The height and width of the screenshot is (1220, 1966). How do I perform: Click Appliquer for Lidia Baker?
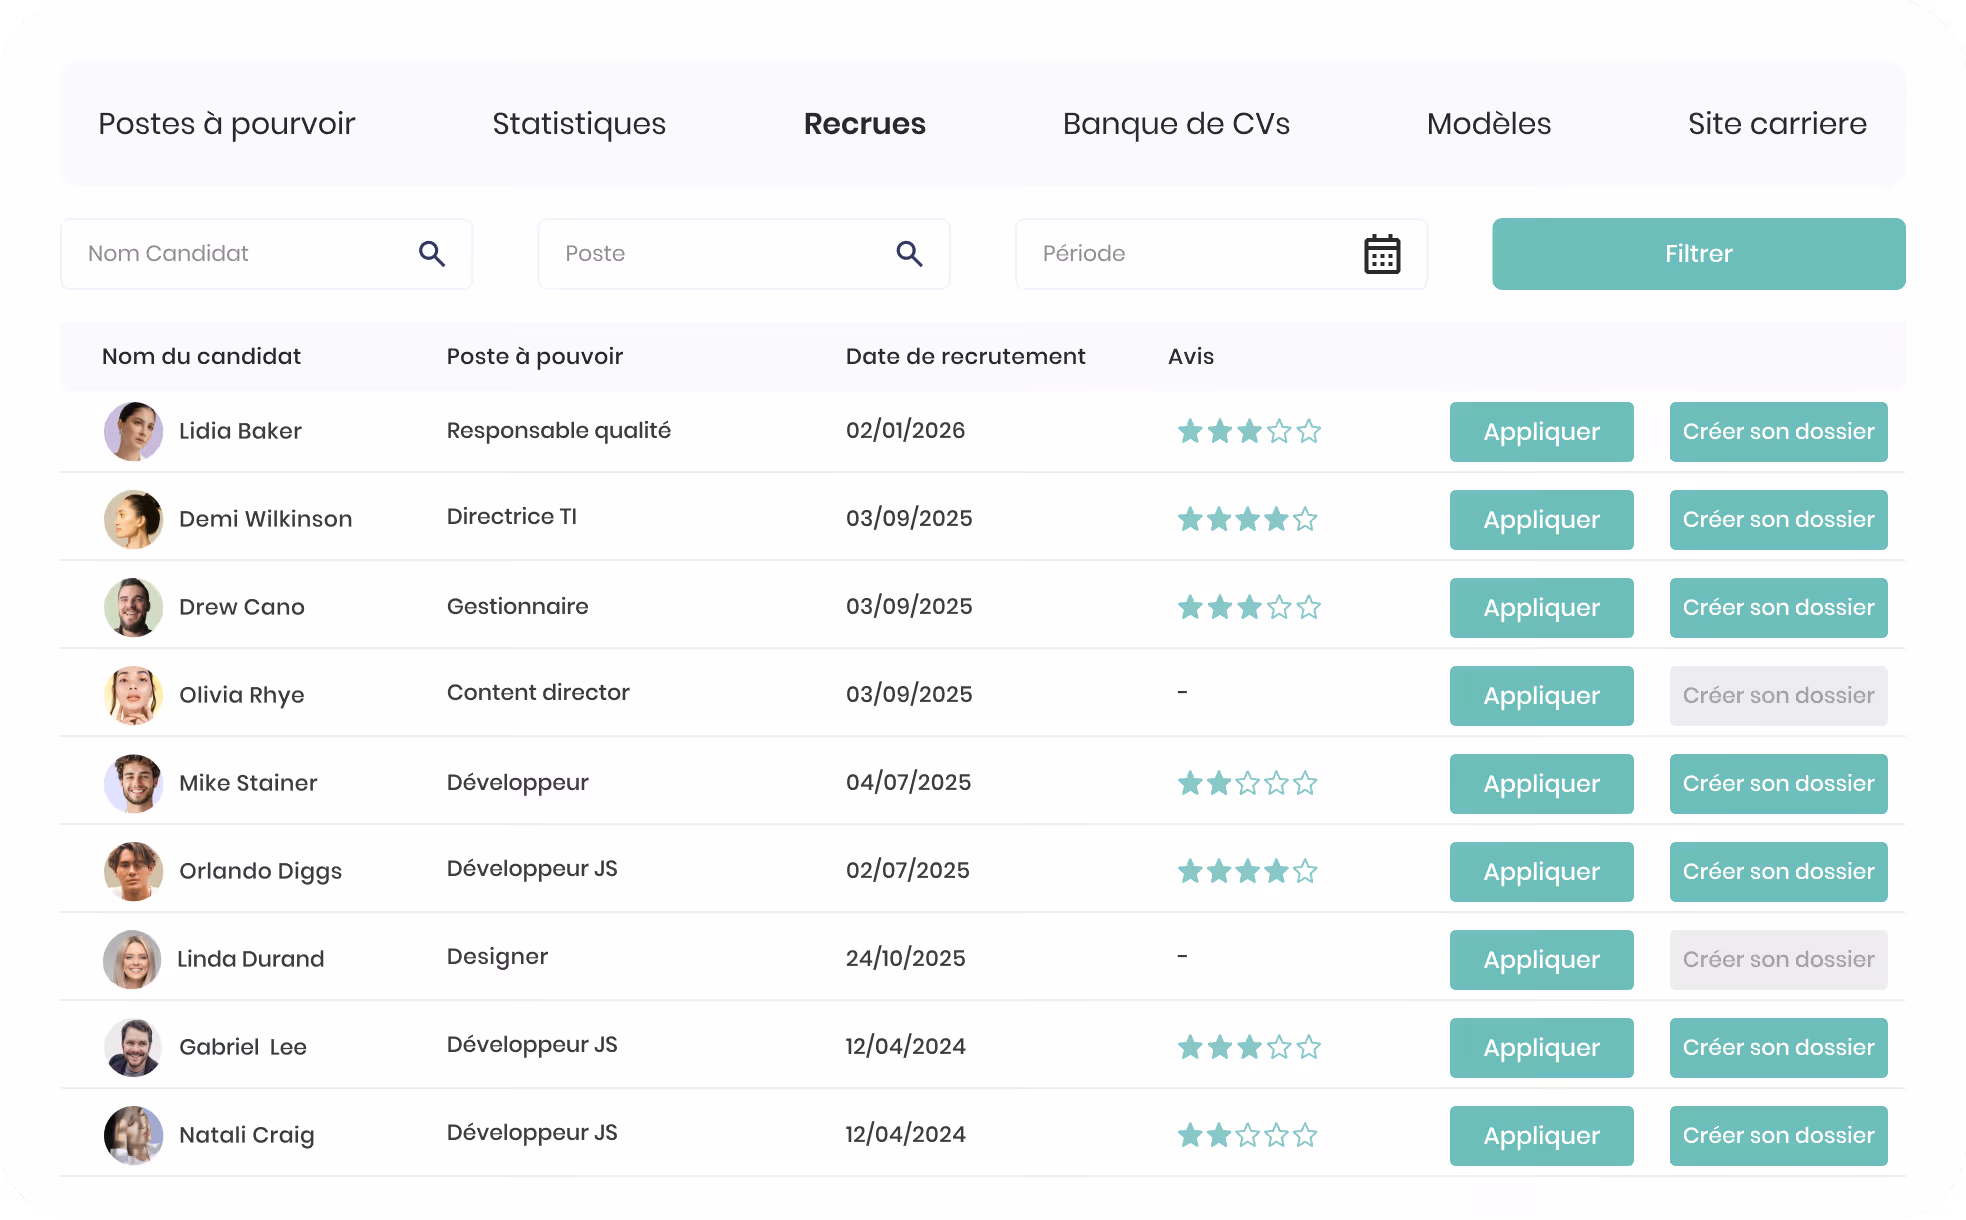click(1542, 432)
